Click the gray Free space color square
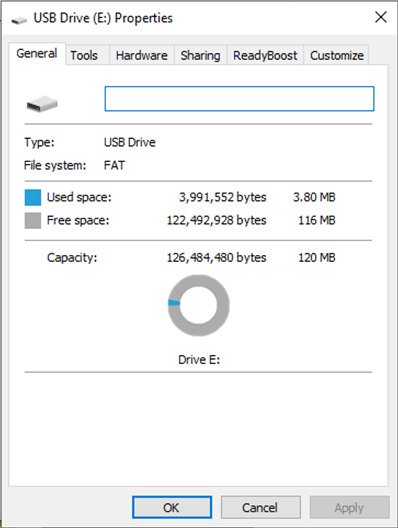Viewport: 398px width, 528px height. coord(33,221)
